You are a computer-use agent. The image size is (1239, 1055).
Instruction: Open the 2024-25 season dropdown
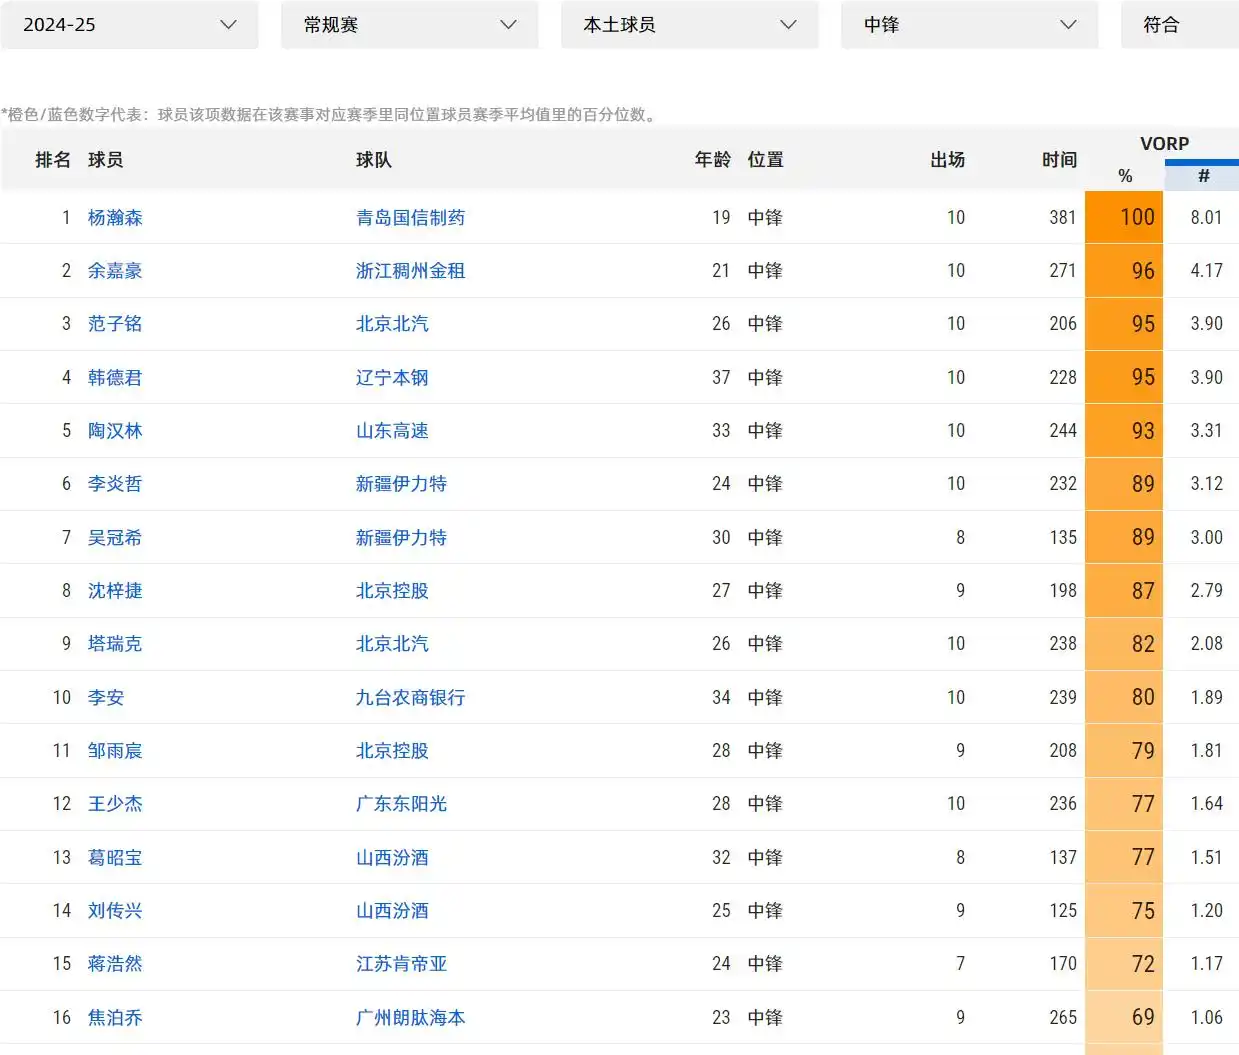(x=129, y=25)
